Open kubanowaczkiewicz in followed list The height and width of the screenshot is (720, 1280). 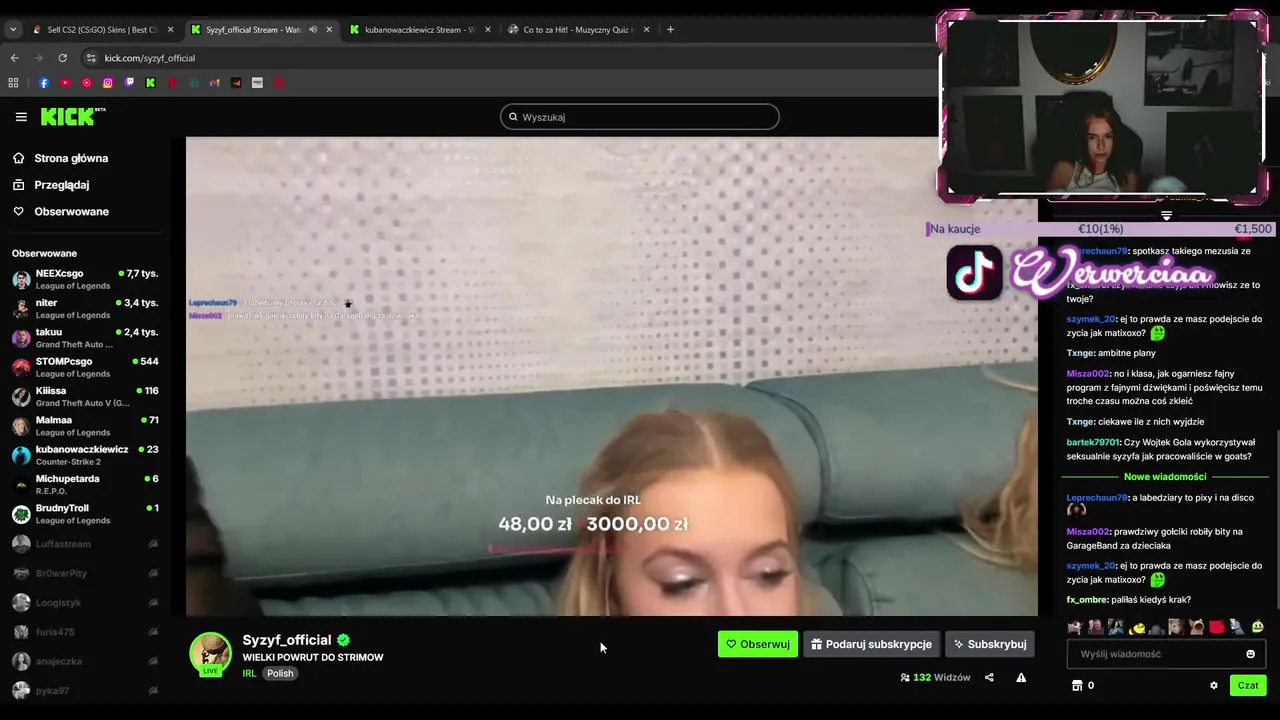pos(85,455)
